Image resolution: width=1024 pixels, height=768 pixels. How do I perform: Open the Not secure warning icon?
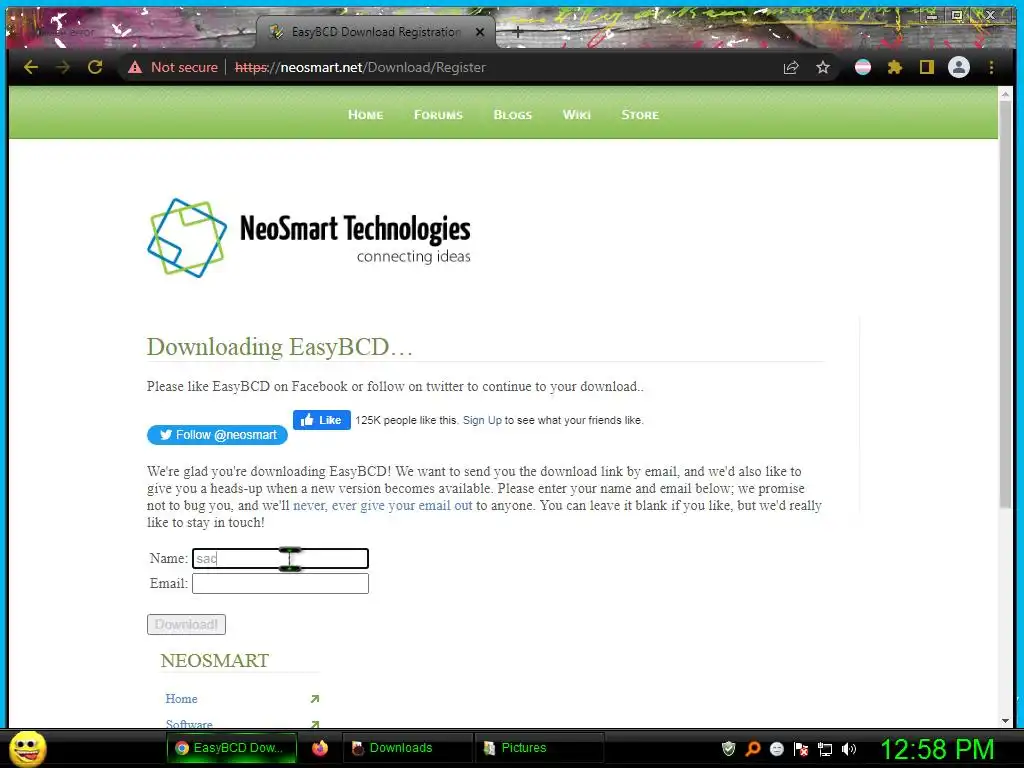pyautogui.click(x=135, y=67)
